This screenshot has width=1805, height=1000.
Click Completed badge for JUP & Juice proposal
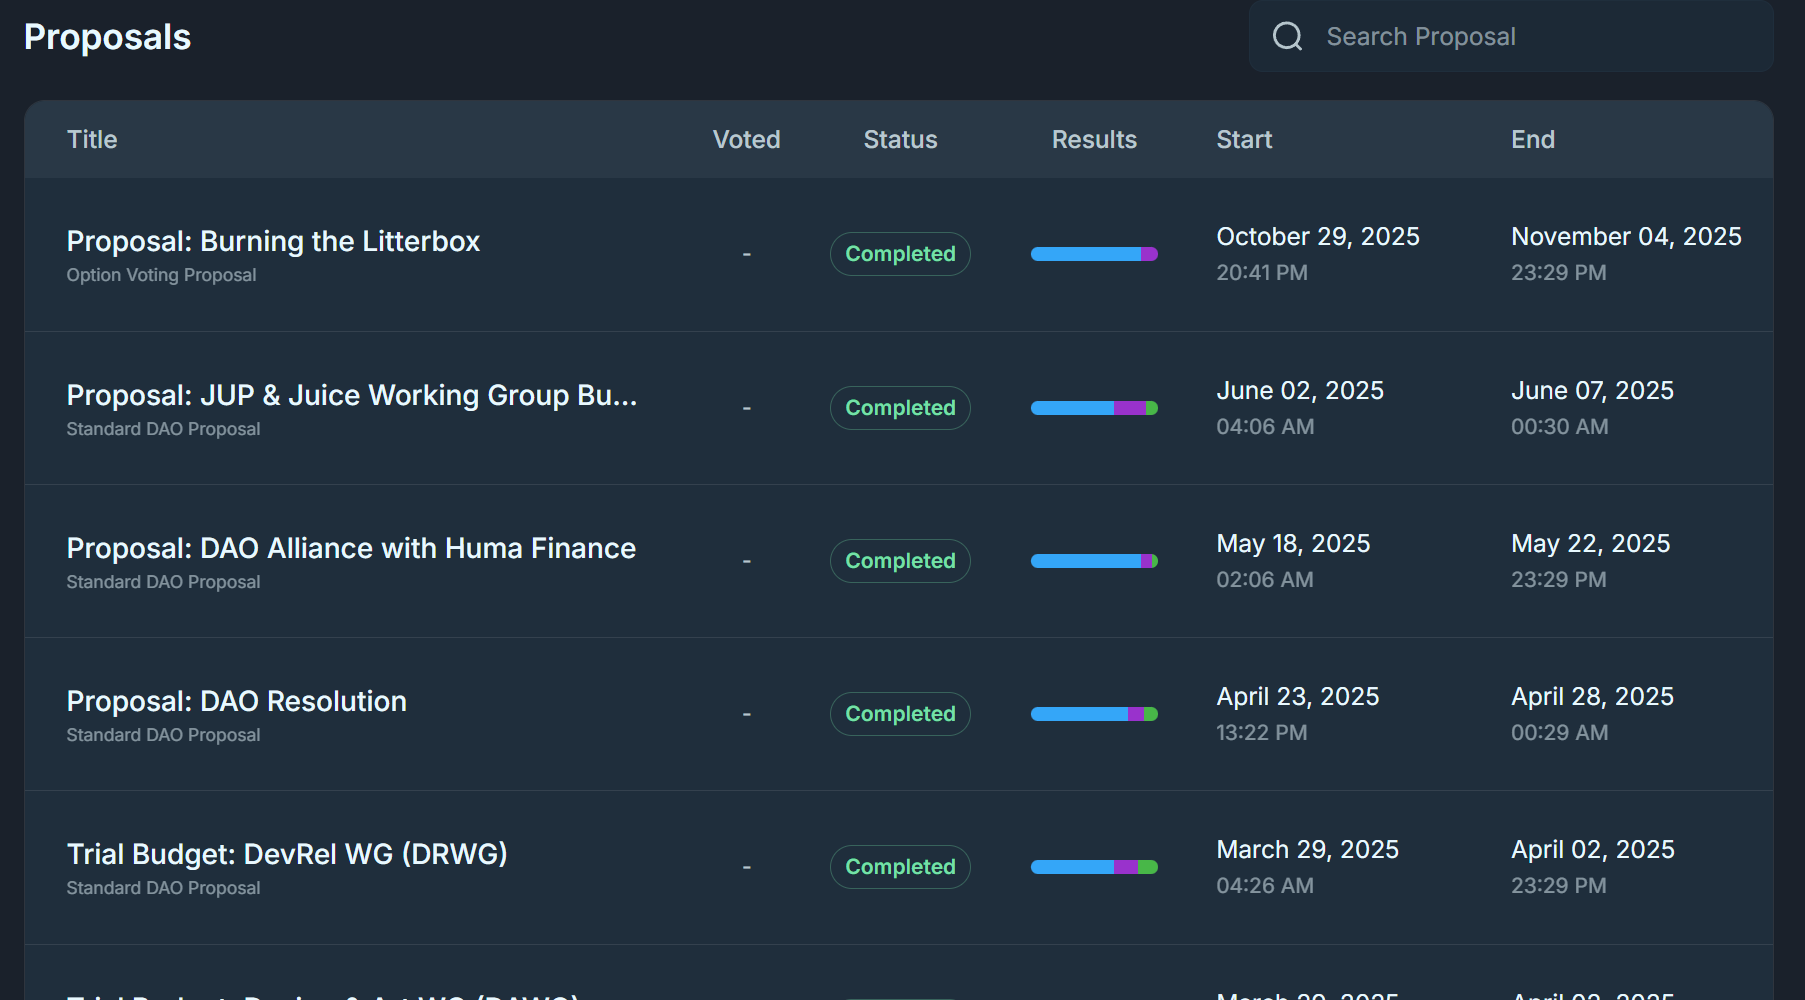point(900,408)
